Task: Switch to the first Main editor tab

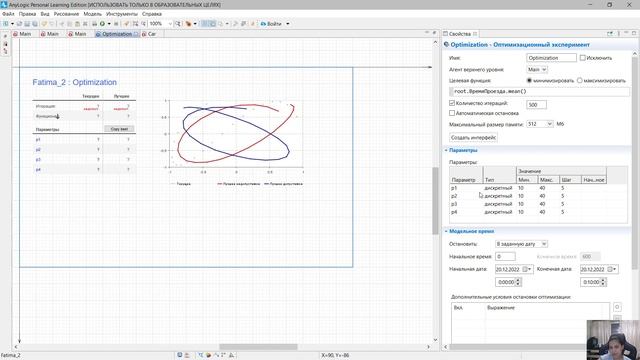Action: pyautogui.click(x=22, y=34)
